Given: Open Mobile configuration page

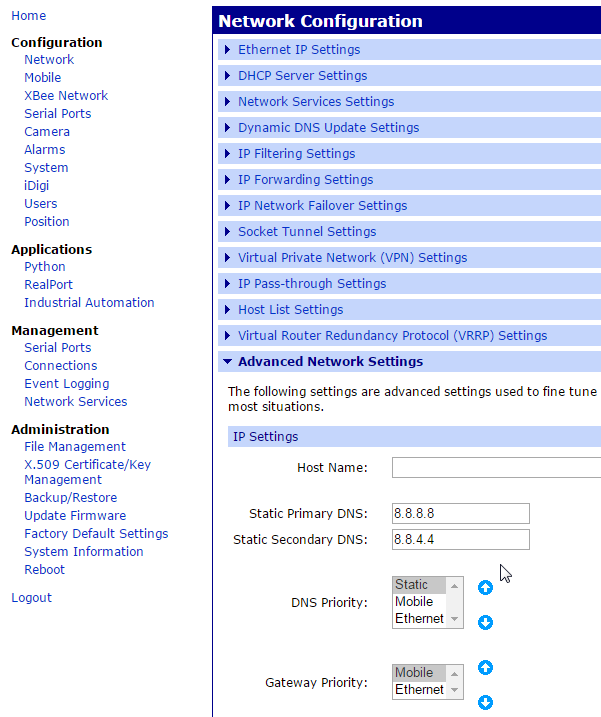Looking at the screenshot, I should (43, 78).
